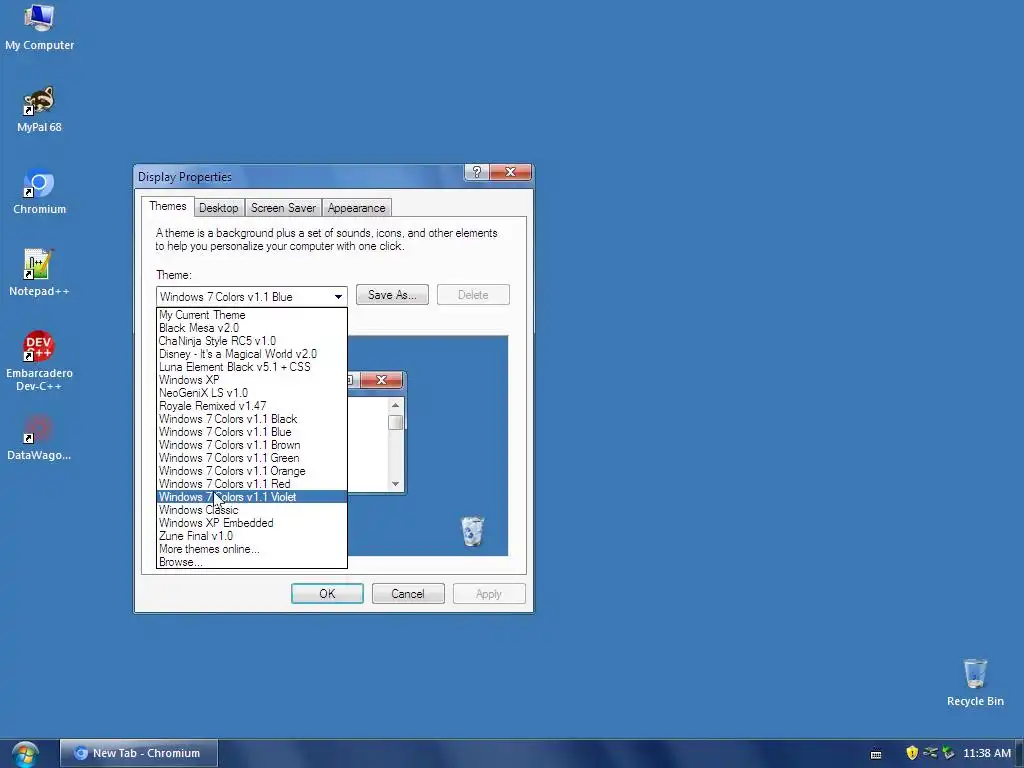Pick Zune Final v1.0 theme
The image size is (1024, 768).
[251, 536]
